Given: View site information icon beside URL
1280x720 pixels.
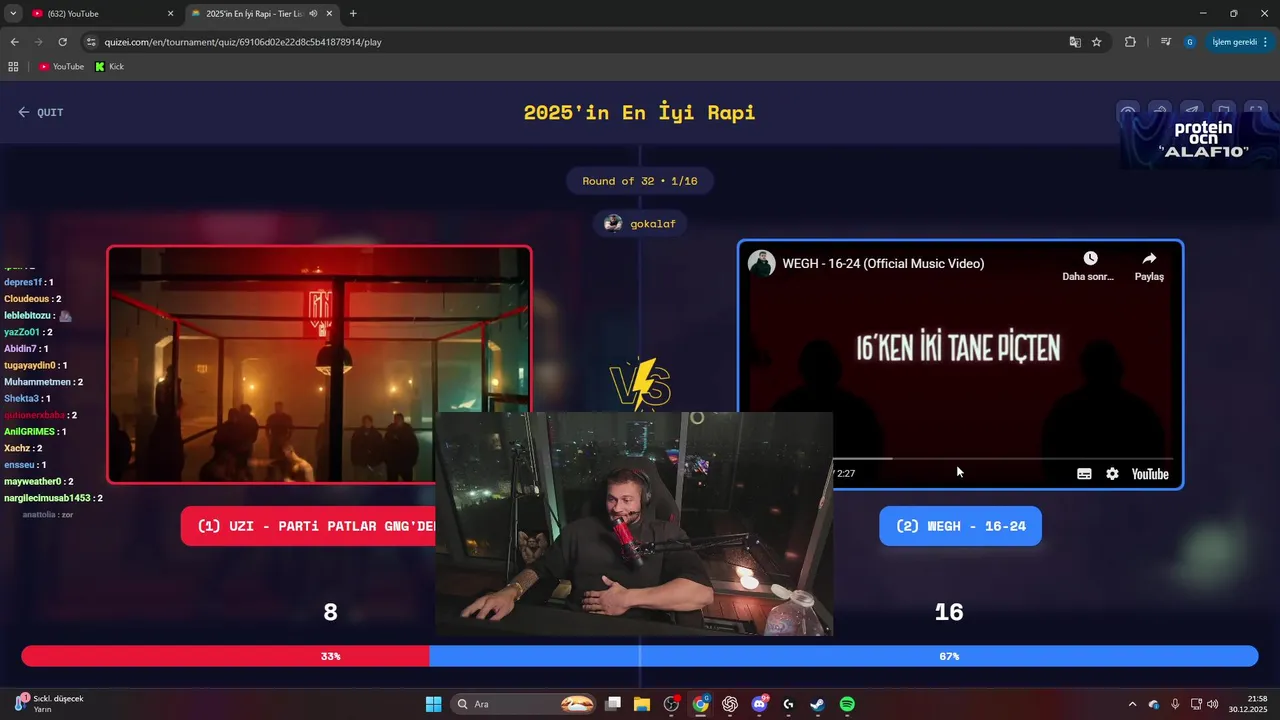Looking at the screenshot, I should (91, 42).
